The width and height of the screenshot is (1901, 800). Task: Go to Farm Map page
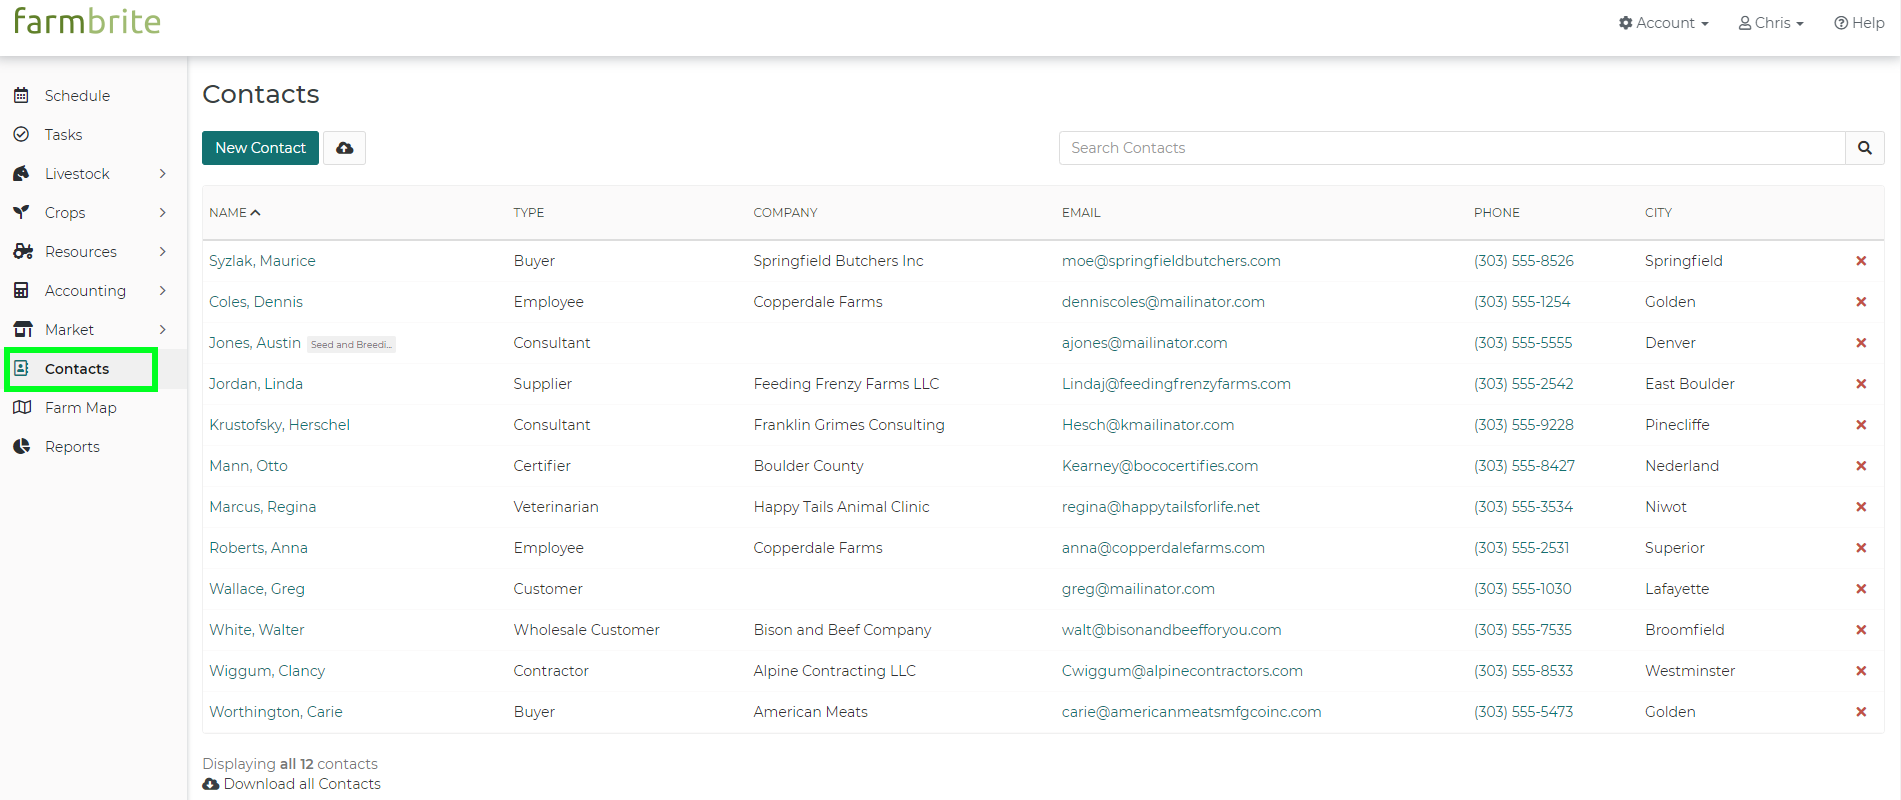(81, 408)
